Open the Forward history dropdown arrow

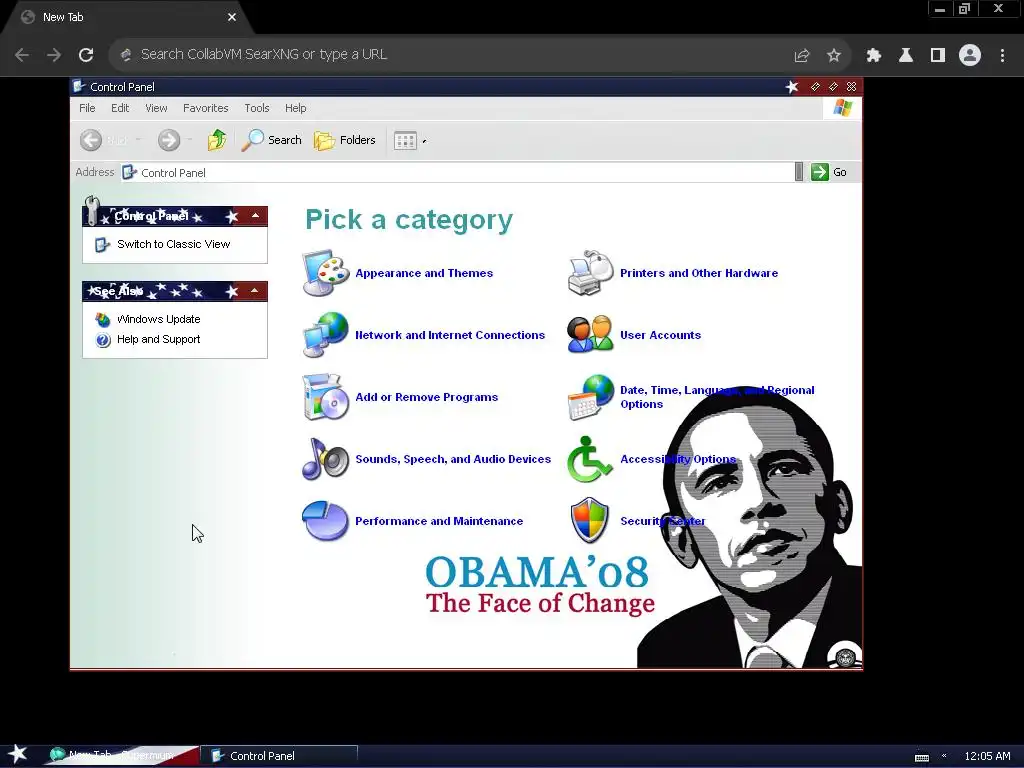point(190,140)
